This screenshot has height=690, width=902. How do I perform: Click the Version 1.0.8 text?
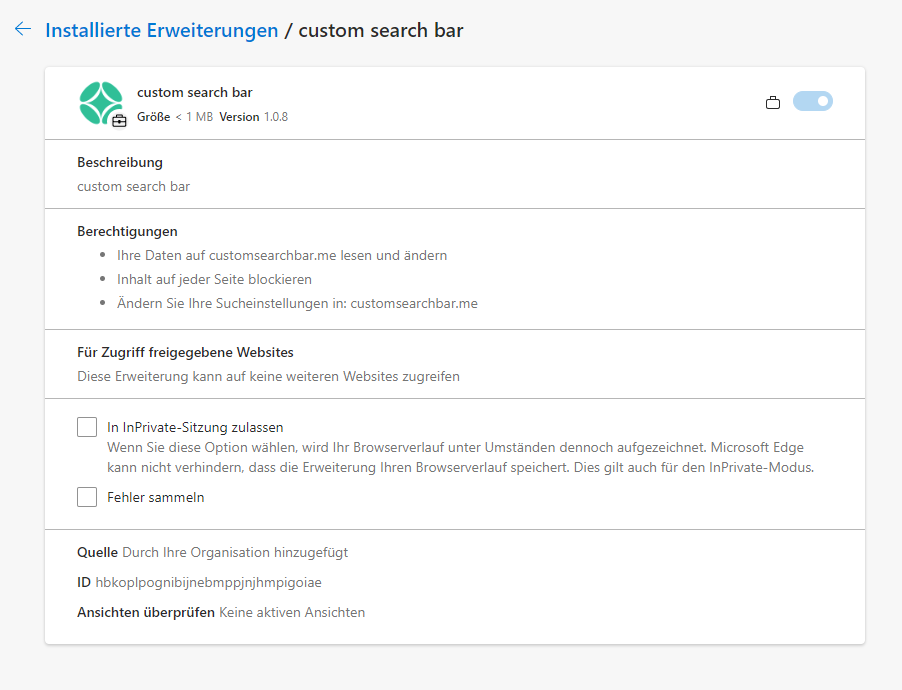tap(254, 117)
